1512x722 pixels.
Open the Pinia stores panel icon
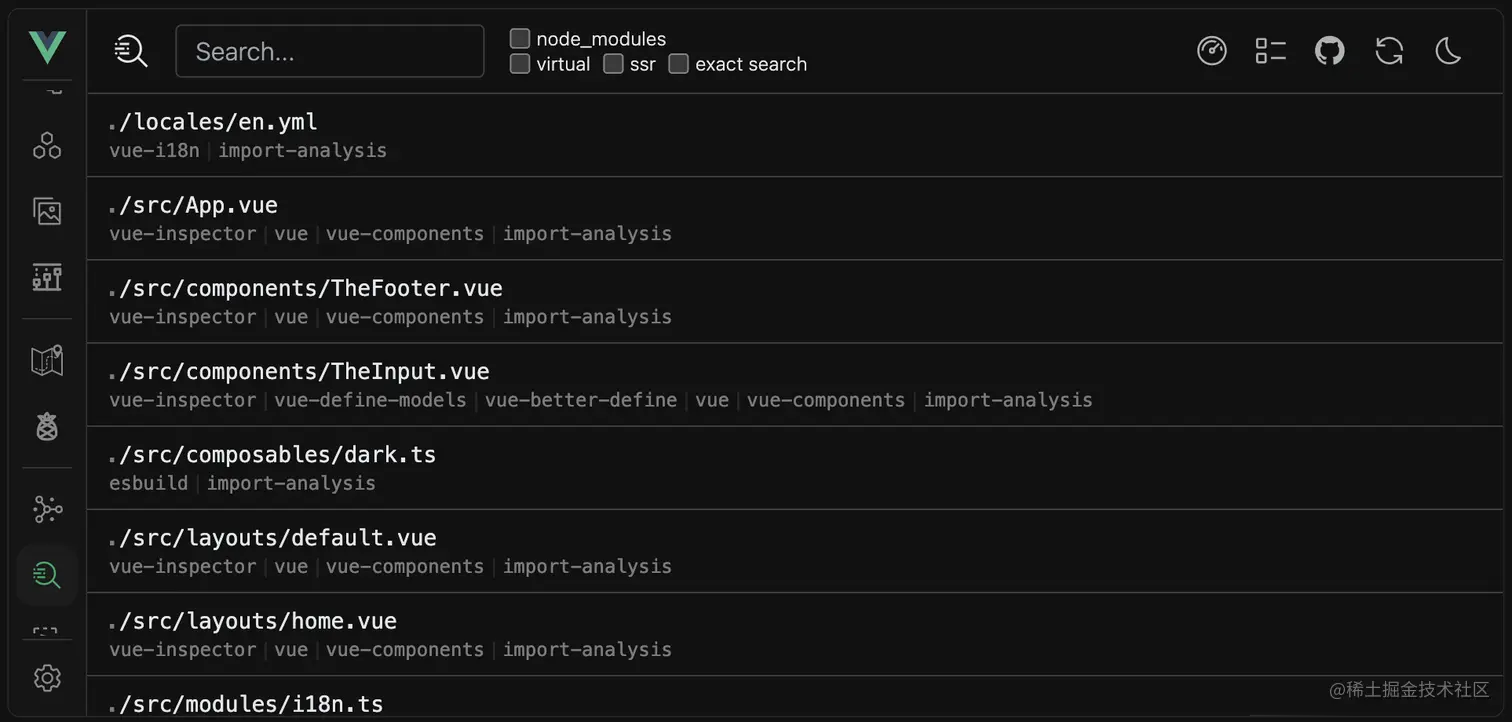[x=46, y=426]
